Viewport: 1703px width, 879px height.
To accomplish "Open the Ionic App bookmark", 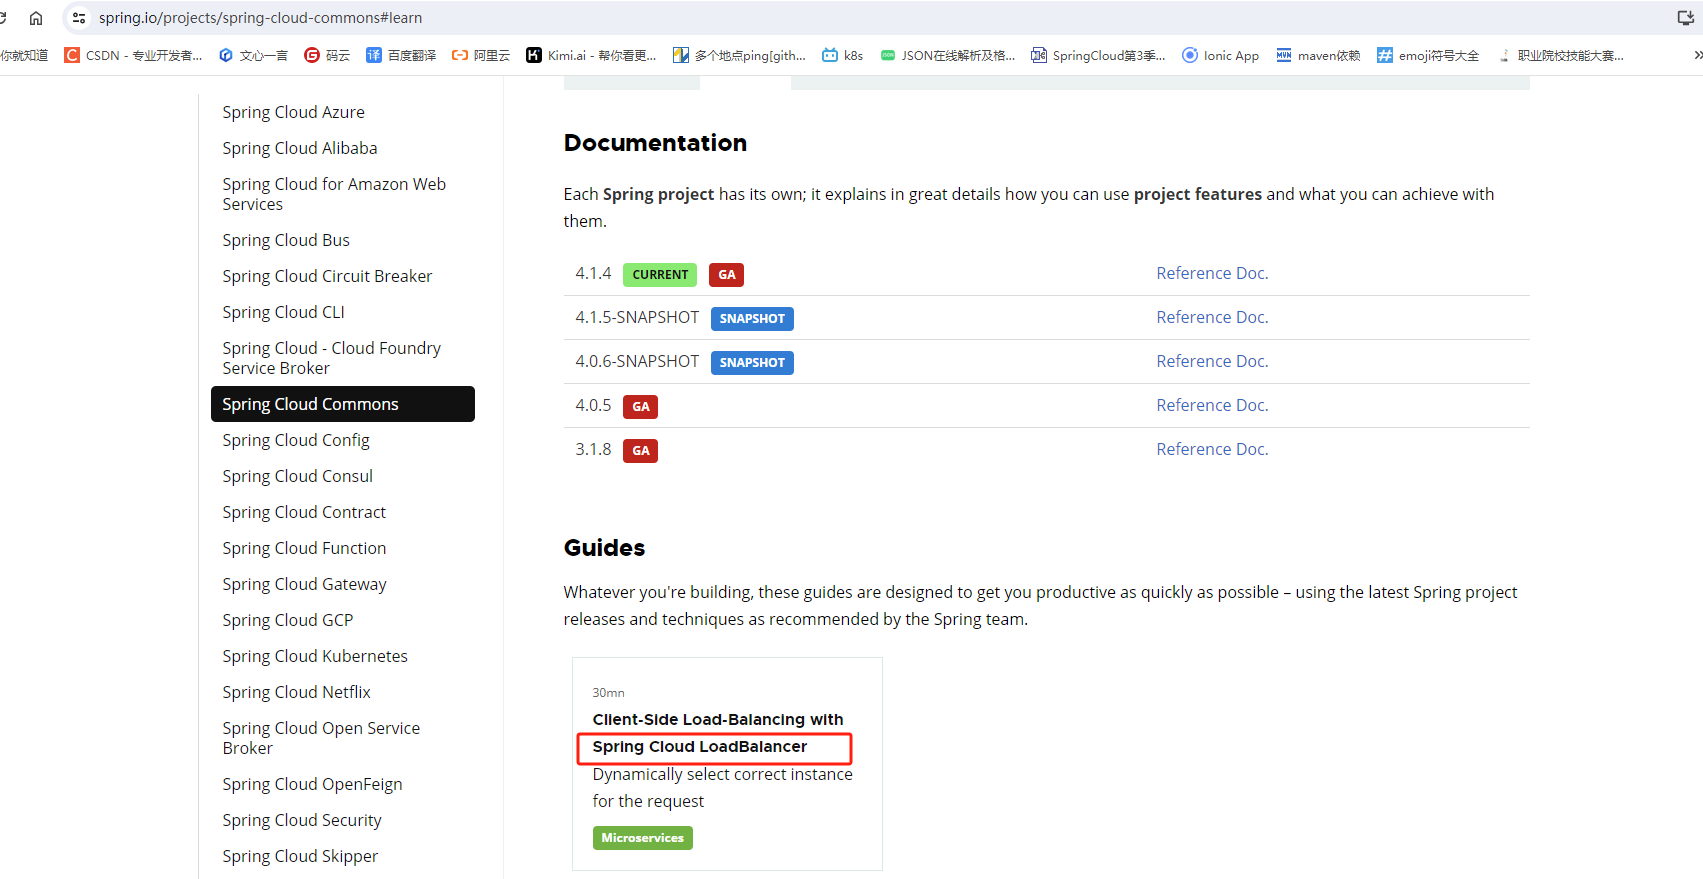I will pos(1220,55).
